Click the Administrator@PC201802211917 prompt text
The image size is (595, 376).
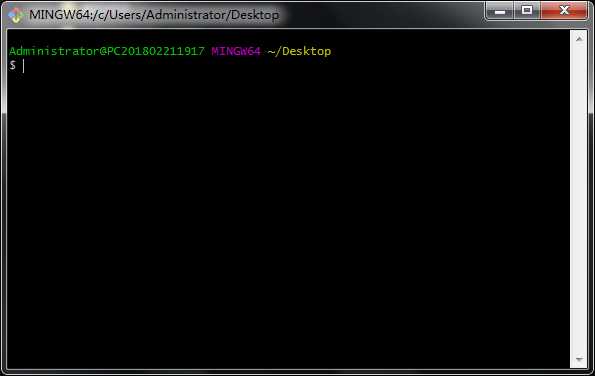point(107,51)
